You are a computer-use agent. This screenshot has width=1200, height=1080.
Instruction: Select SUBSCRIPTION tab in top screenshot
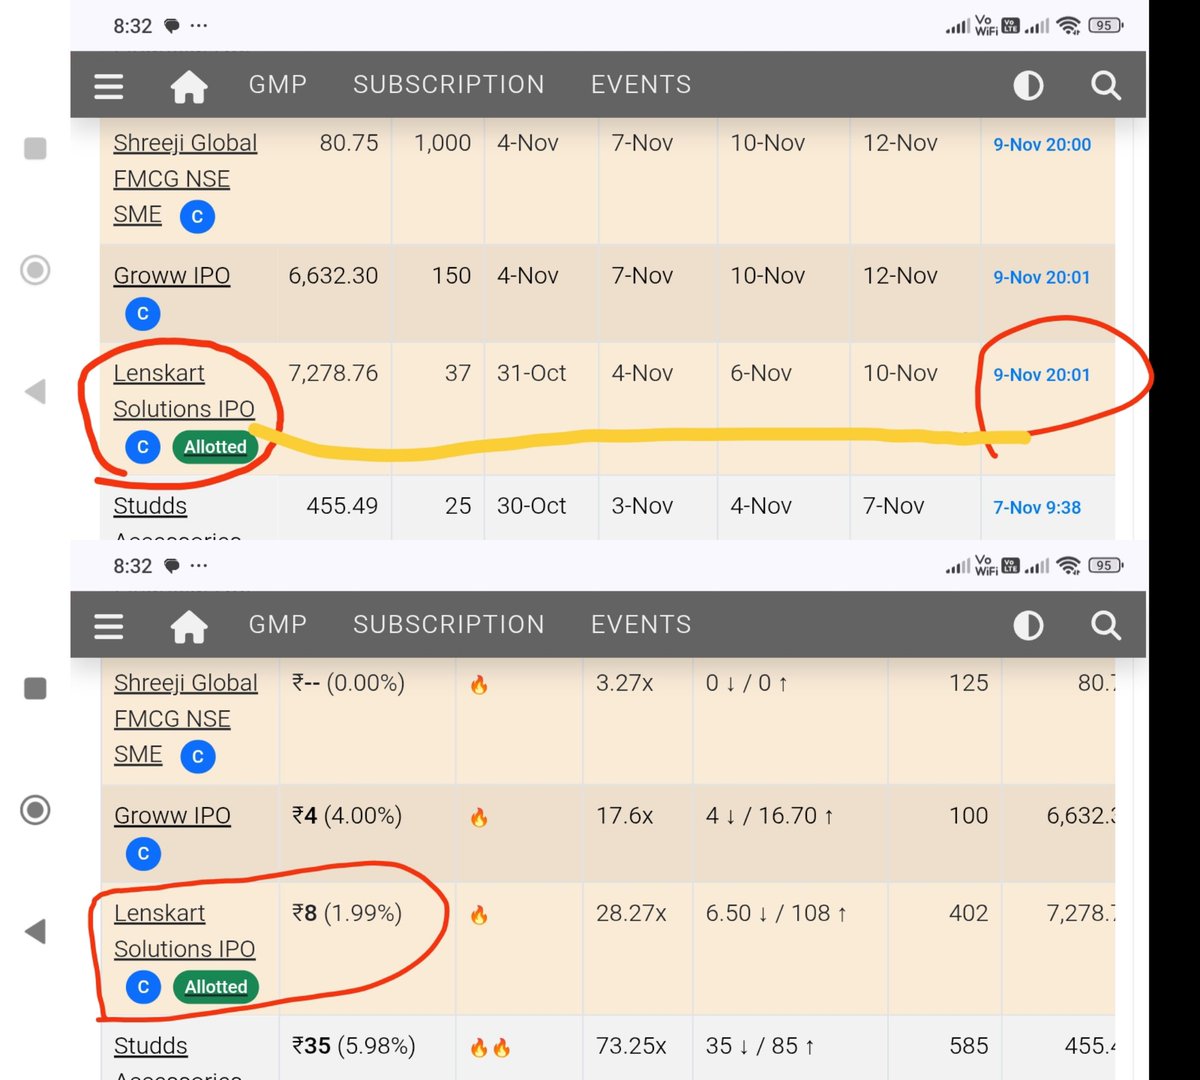click(x=449, y=85)
